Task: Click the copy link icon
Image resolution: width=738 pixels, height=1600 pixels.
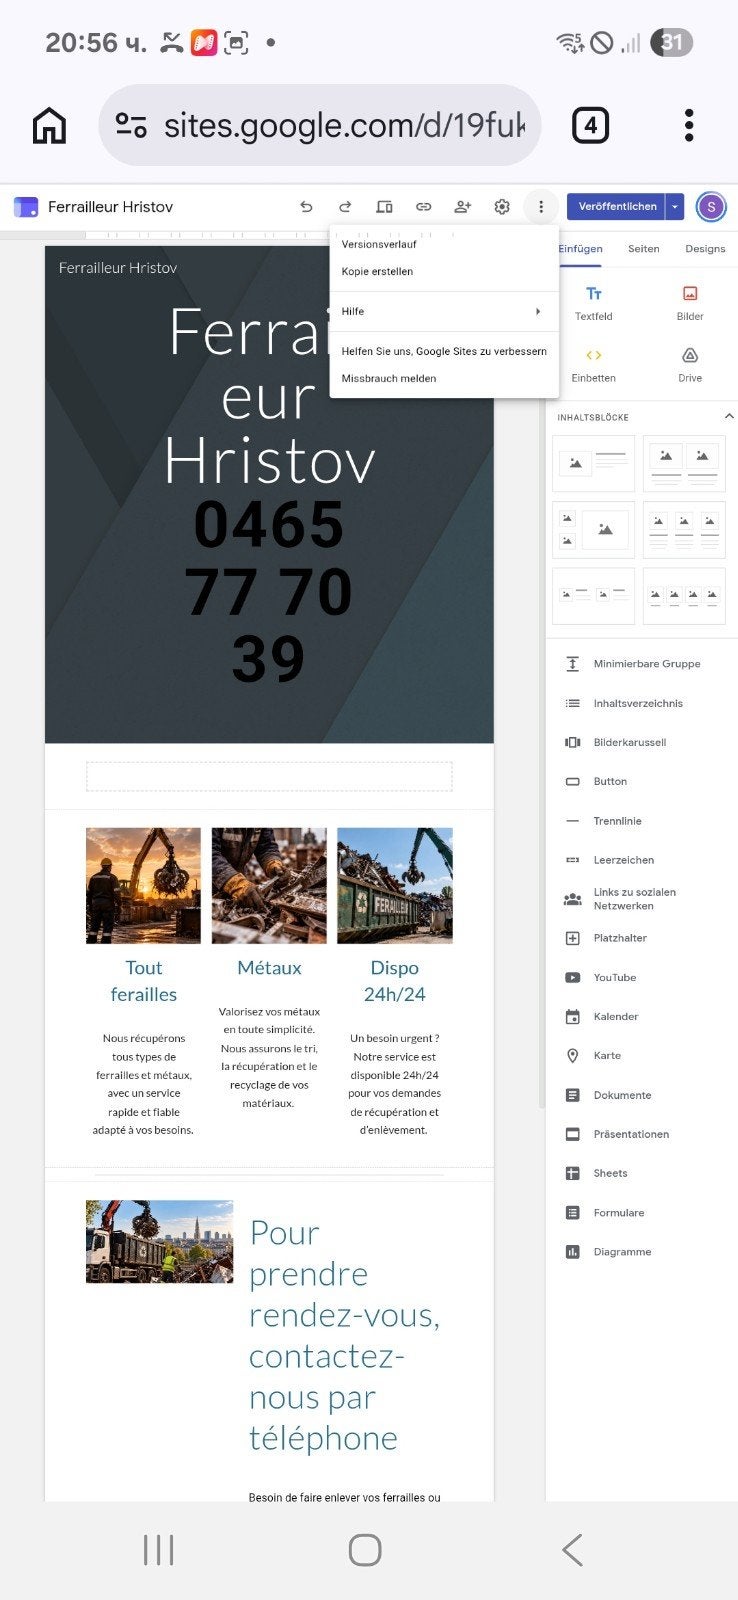Action: [424, 207]
